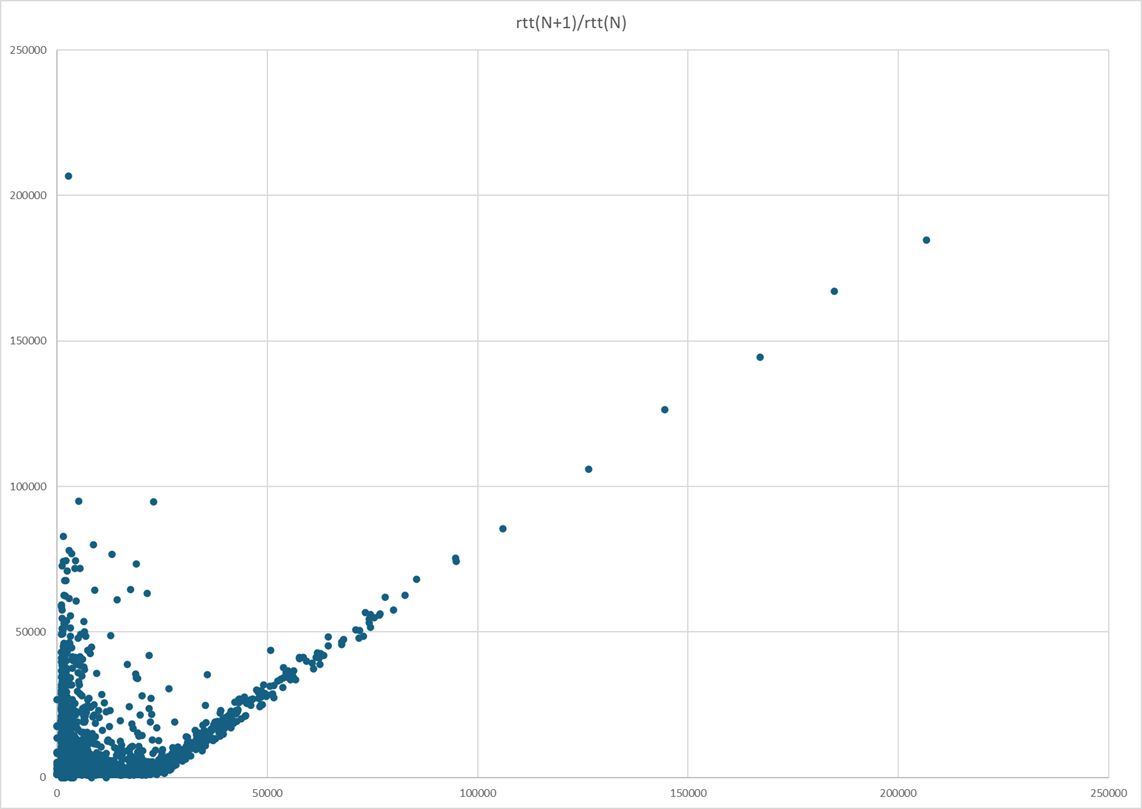Viewport: 1142px width, 809px height.
Task: Click the diagonal data point near 167000
Action: coord(834,292)
